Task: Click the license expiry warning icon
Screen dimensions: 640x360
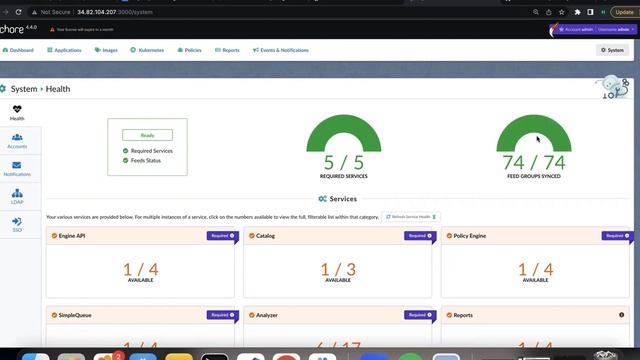Action: click(52, 29)
